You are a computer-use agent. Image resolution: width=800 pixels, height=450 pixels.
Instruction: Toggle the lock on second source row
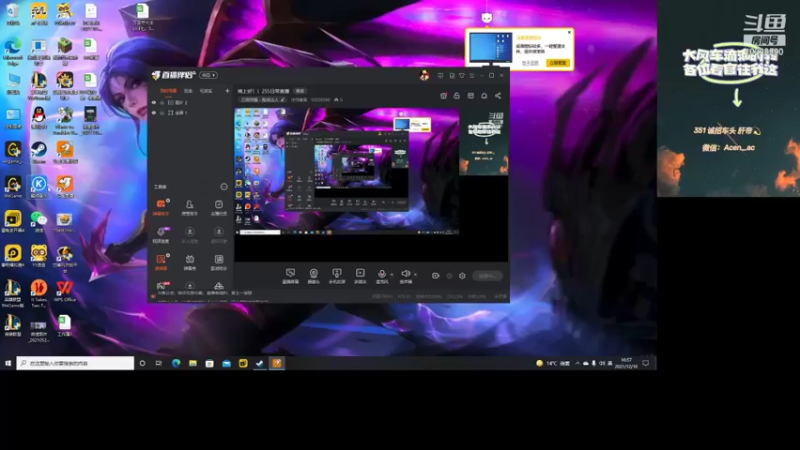tap(162, 113)
